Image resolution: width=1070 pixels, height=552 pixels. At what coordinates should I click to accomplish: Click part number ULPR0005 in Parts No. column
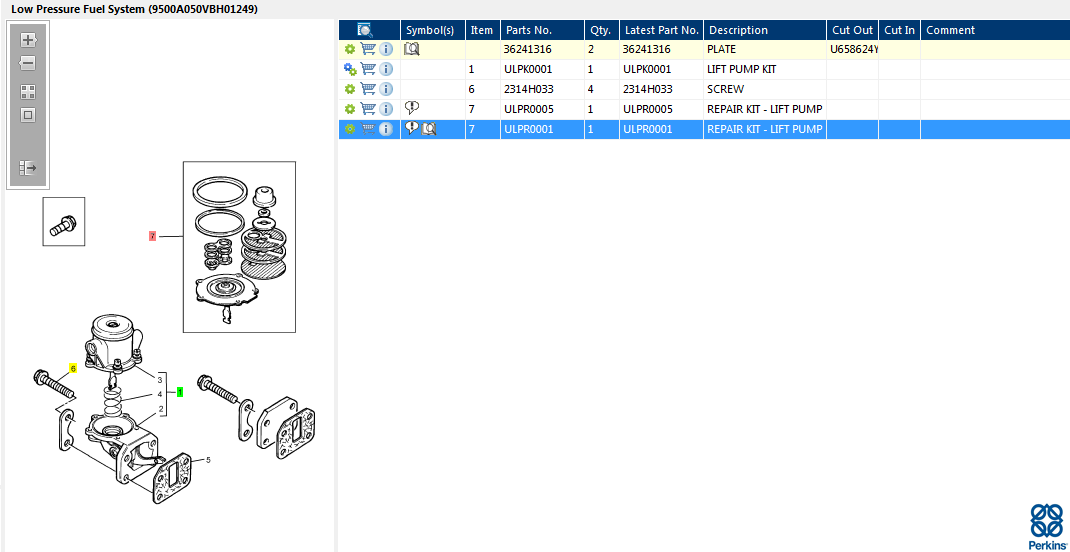[528, 108]
